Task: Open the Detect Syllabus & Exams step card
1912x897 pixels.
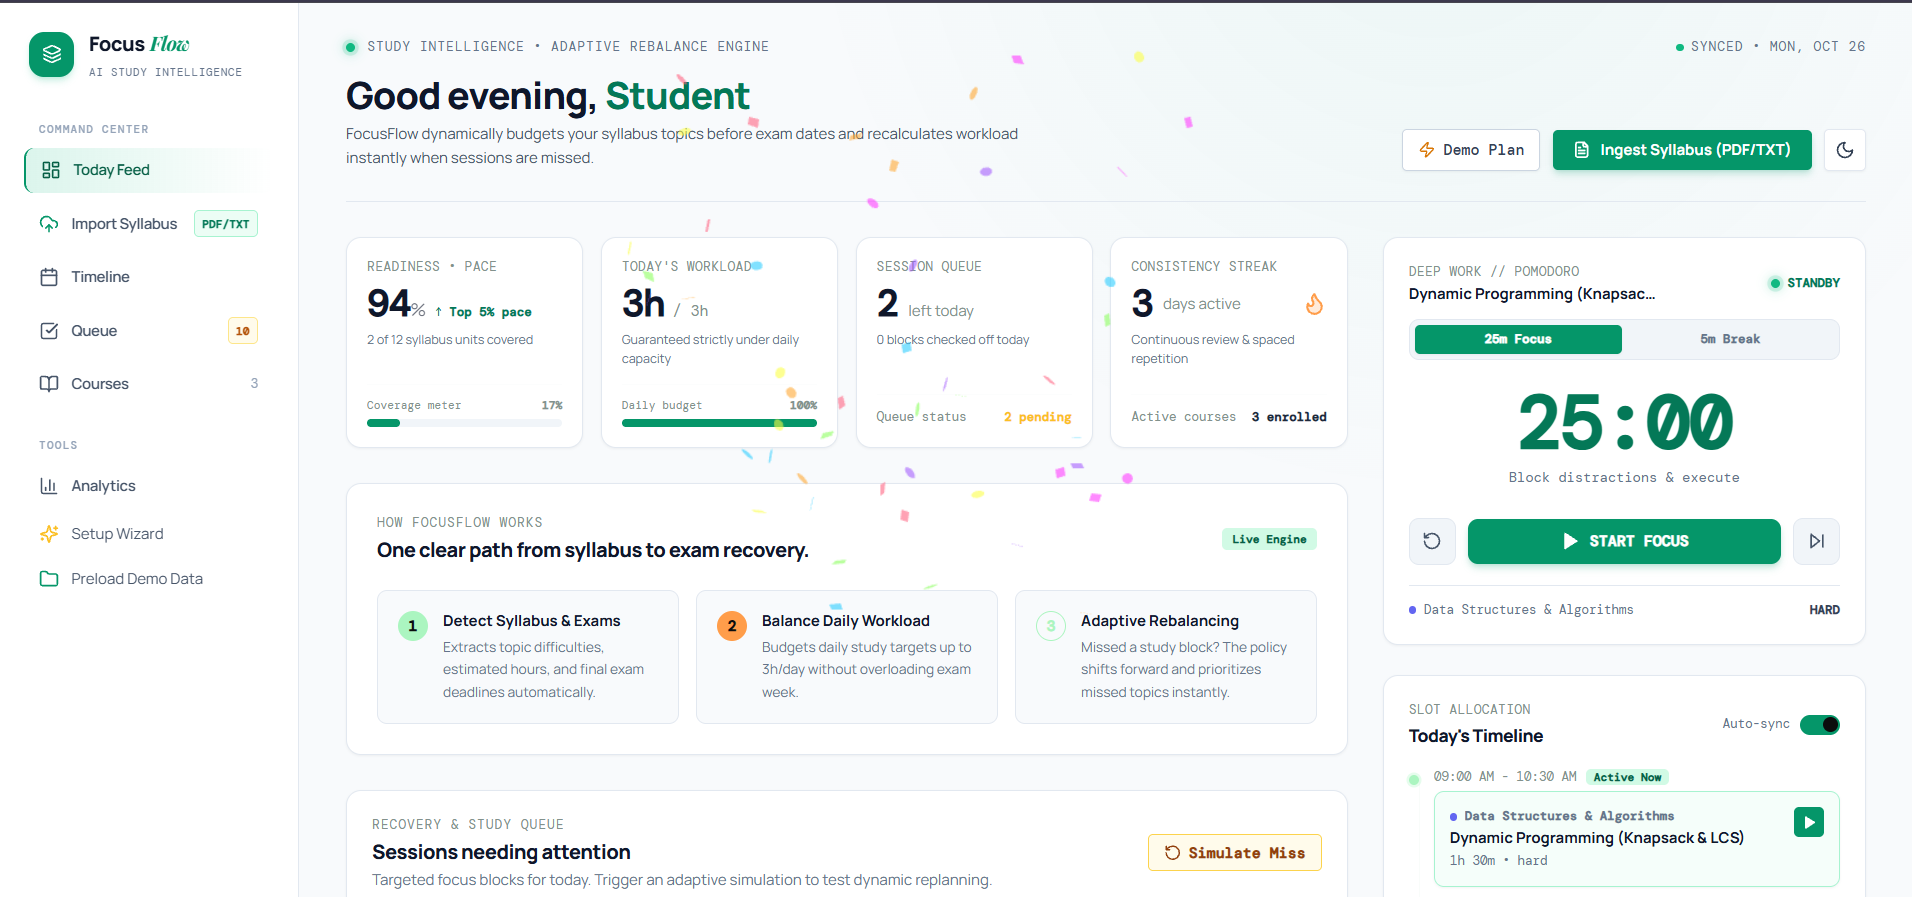Action: click(528, 657)
